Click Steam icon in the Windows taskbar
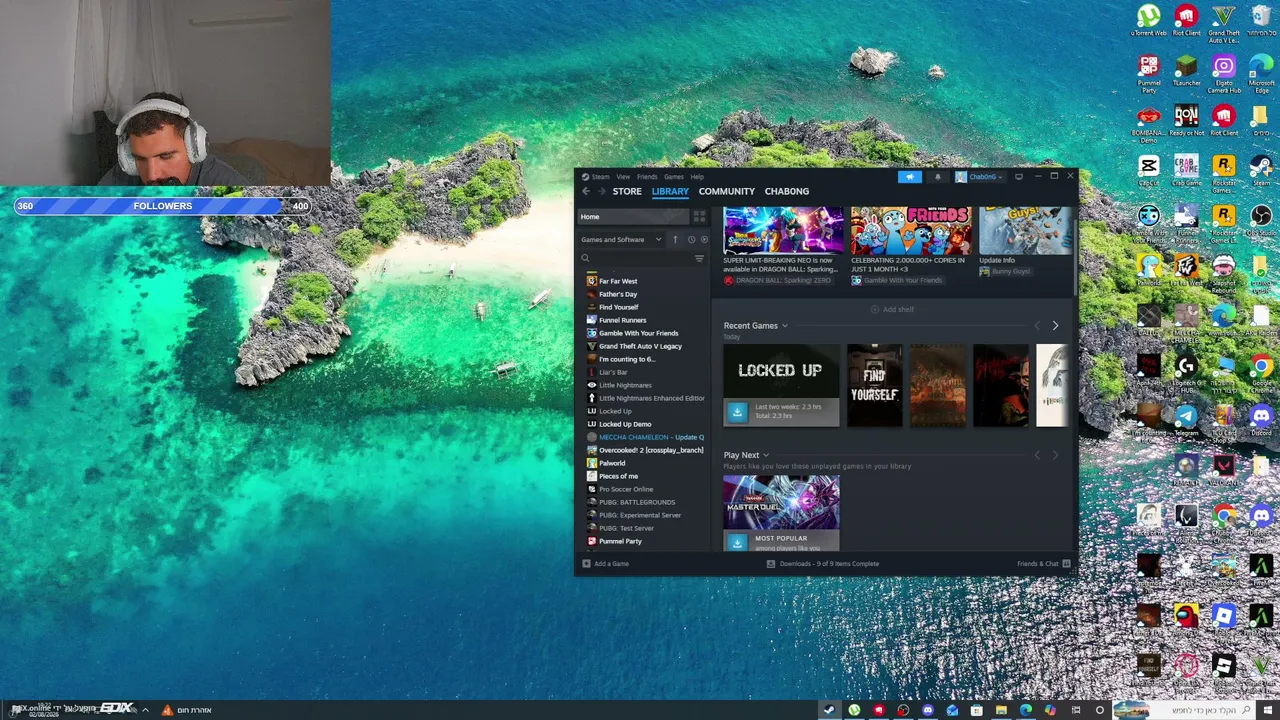1280x720 pixels. point(829,710)
